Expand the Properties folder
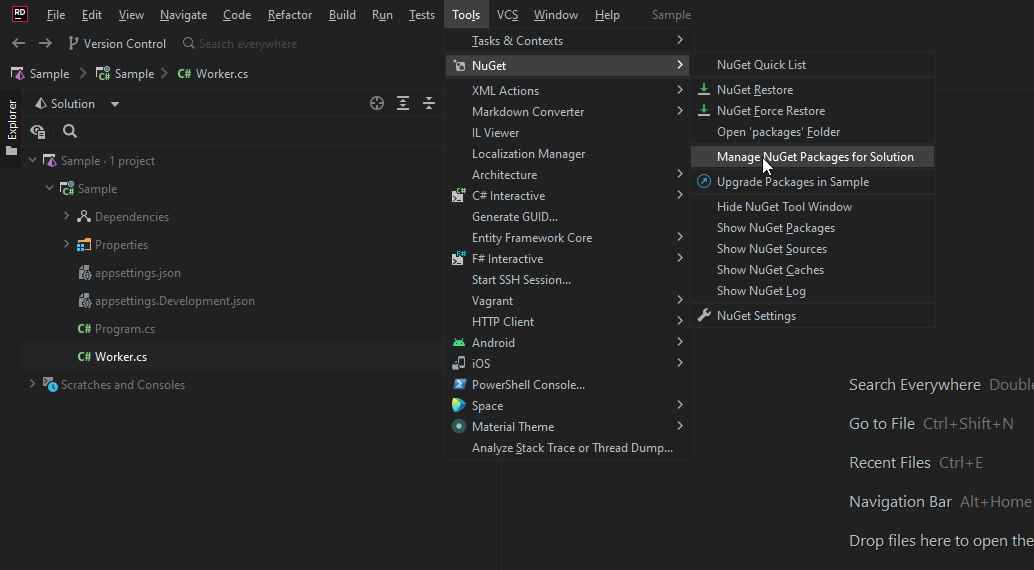Image resolution: width=1034 pixels, height=570 pixels. pyautogui.click(x=67, y=244)
